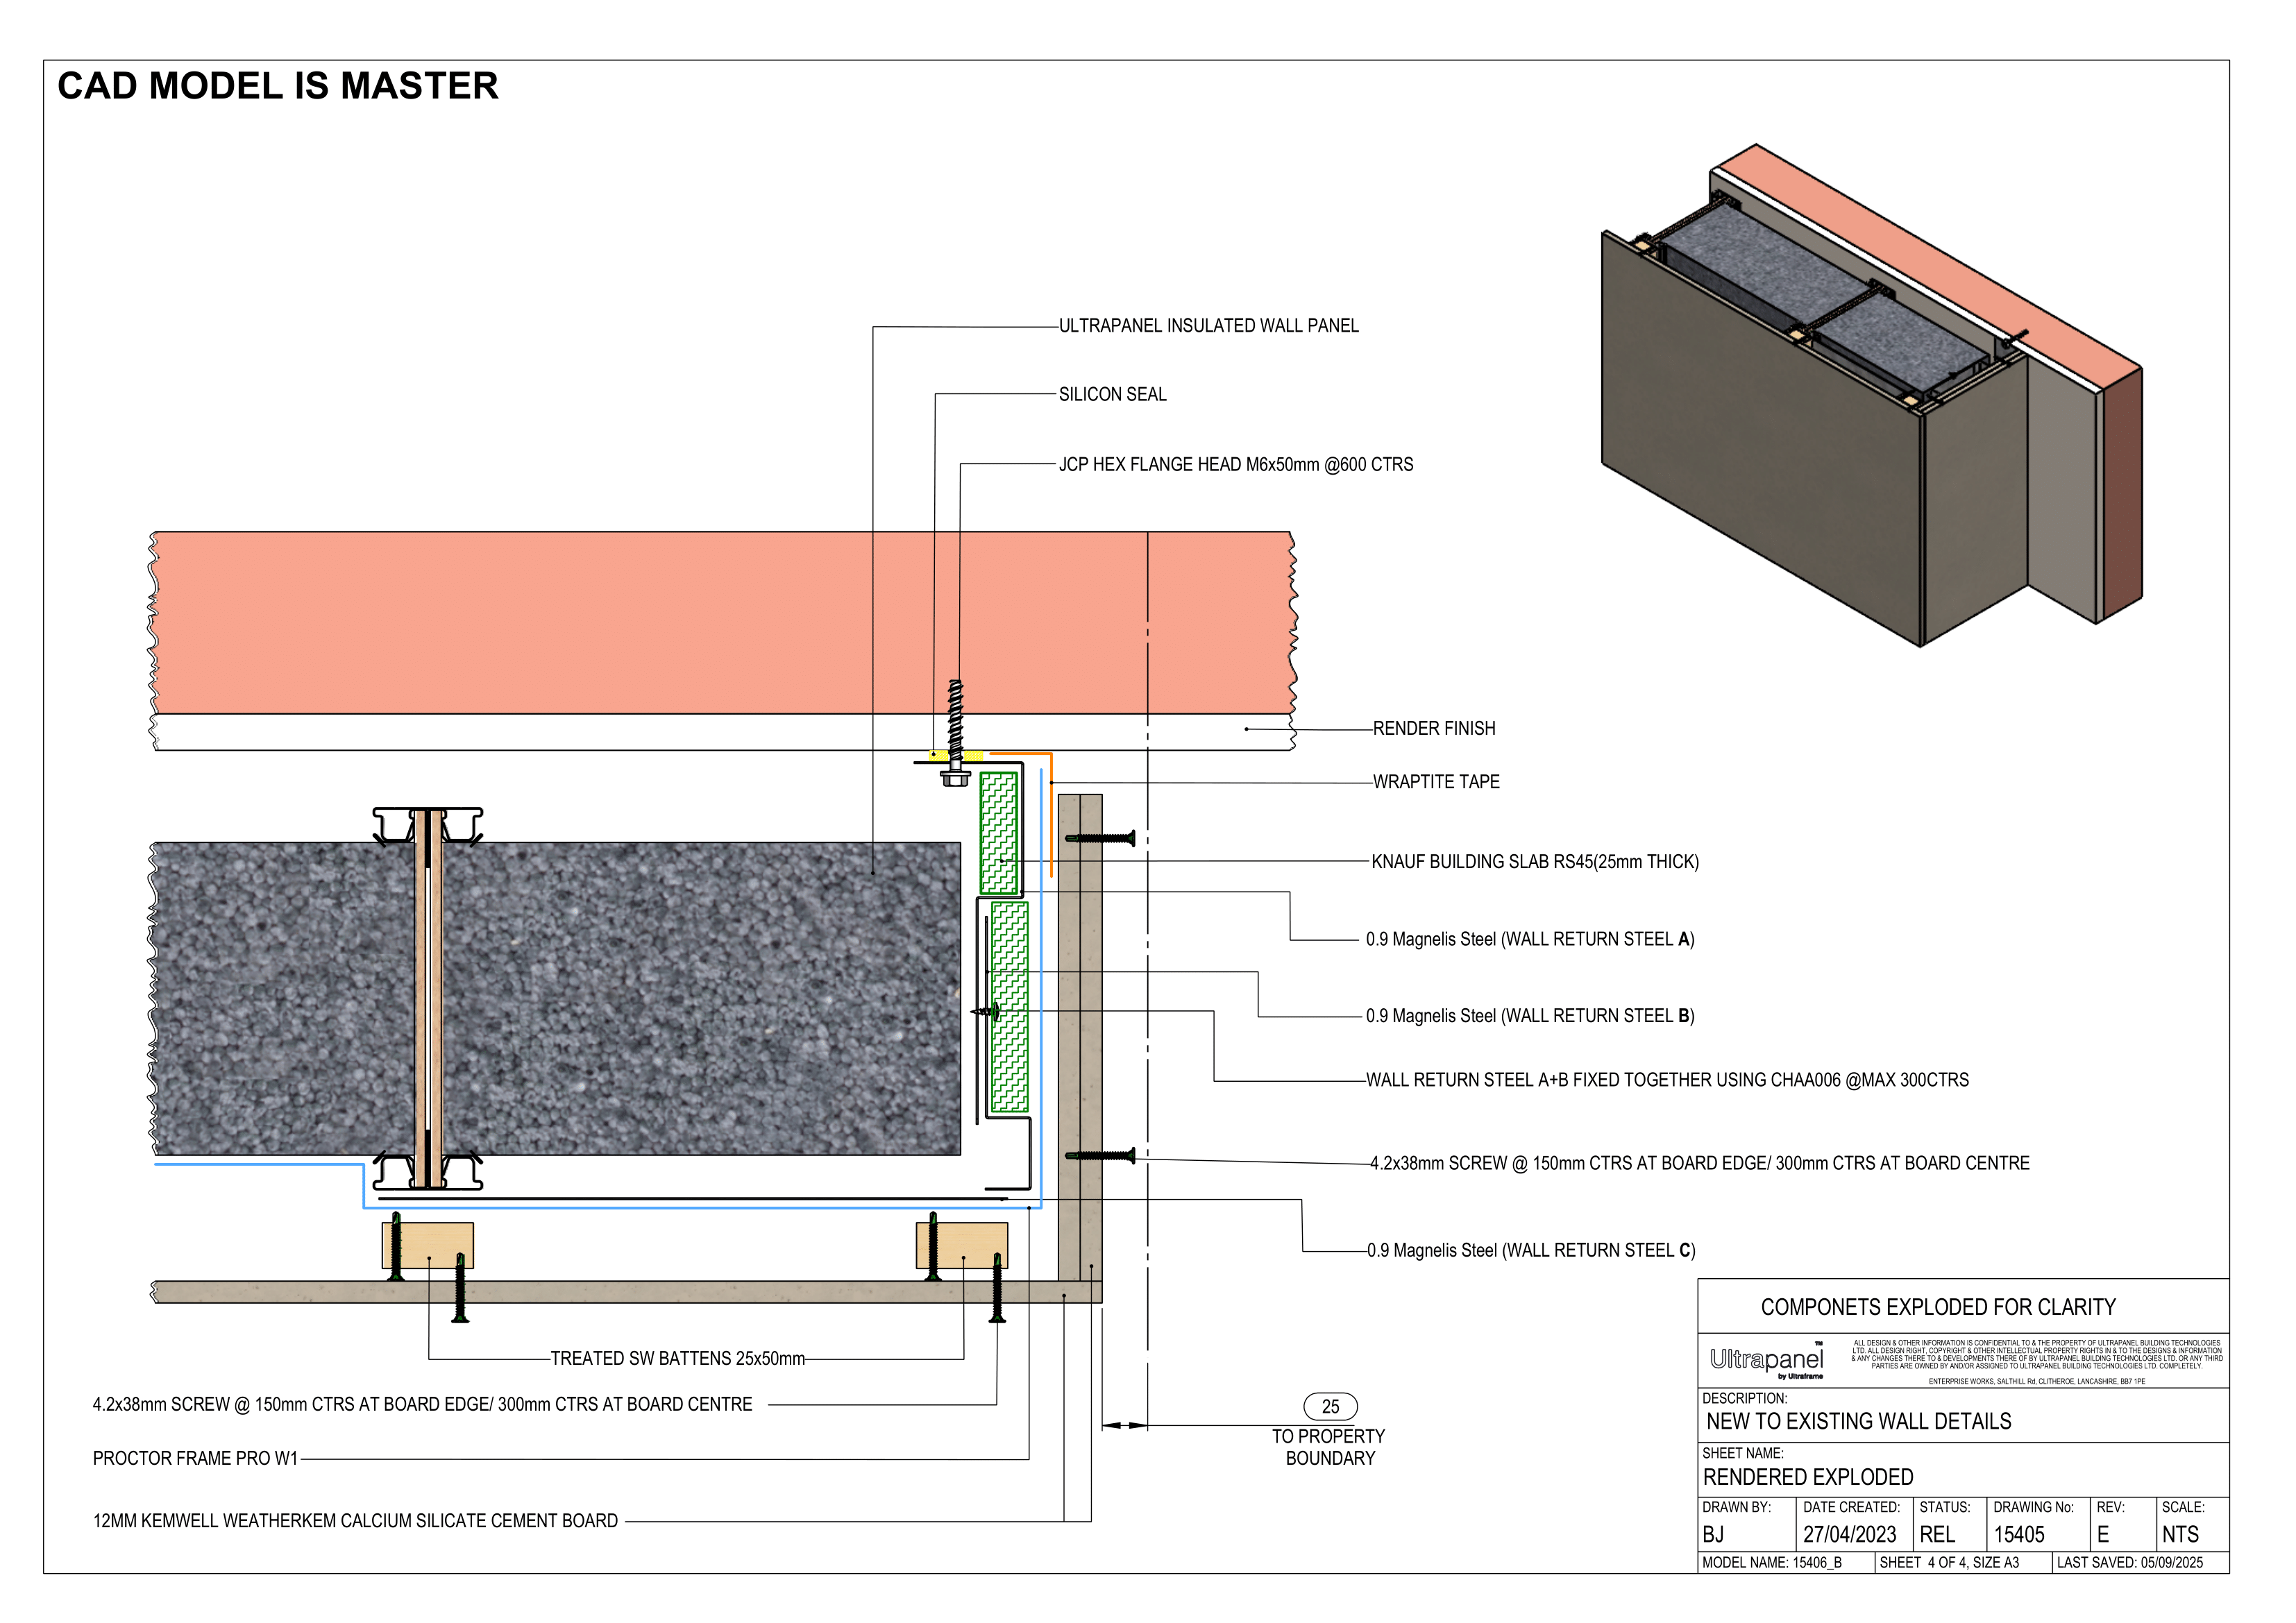Click the 'PROCTOR FRAME PRO W1' label
Screen dimensions: 2296x1623
[195, 1459]
